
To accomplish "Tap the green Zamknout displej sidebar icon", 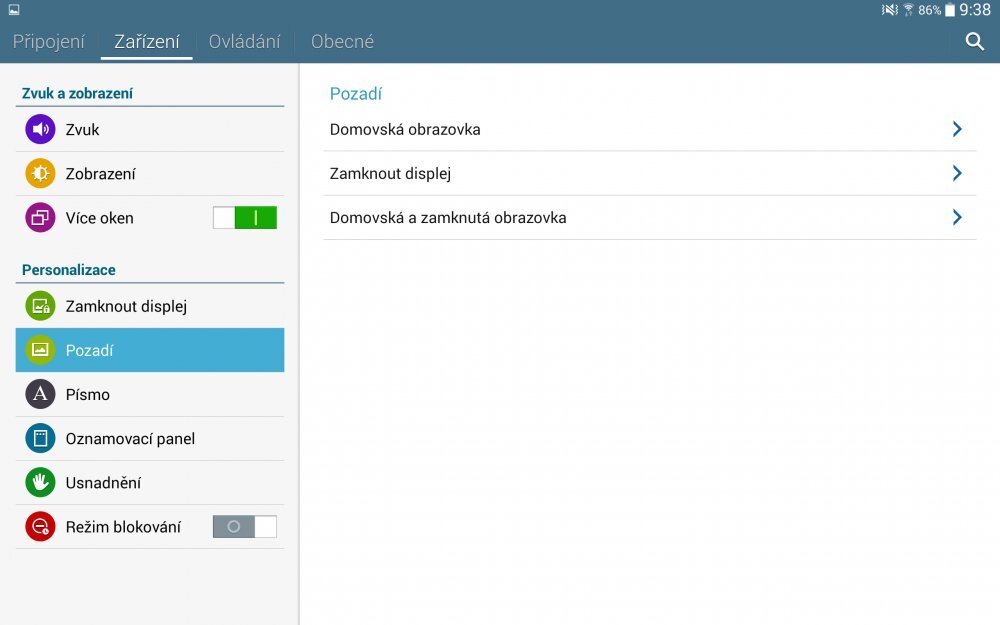I will click(x=40, y=306).
